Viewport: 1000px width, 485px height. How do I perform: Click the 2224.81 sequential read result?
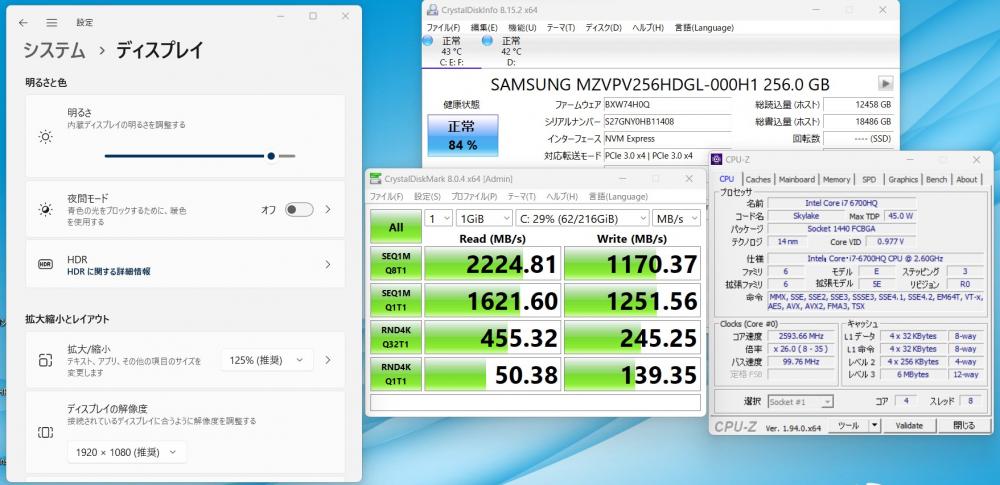(x=492, y=264)
